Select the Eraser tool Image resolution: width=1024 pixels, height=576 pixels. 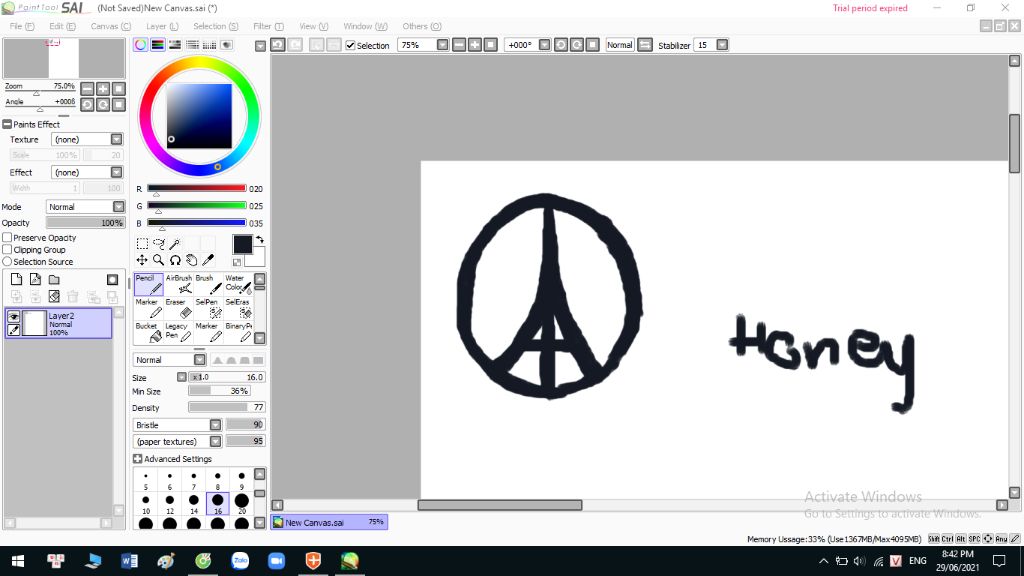point(178,308)
